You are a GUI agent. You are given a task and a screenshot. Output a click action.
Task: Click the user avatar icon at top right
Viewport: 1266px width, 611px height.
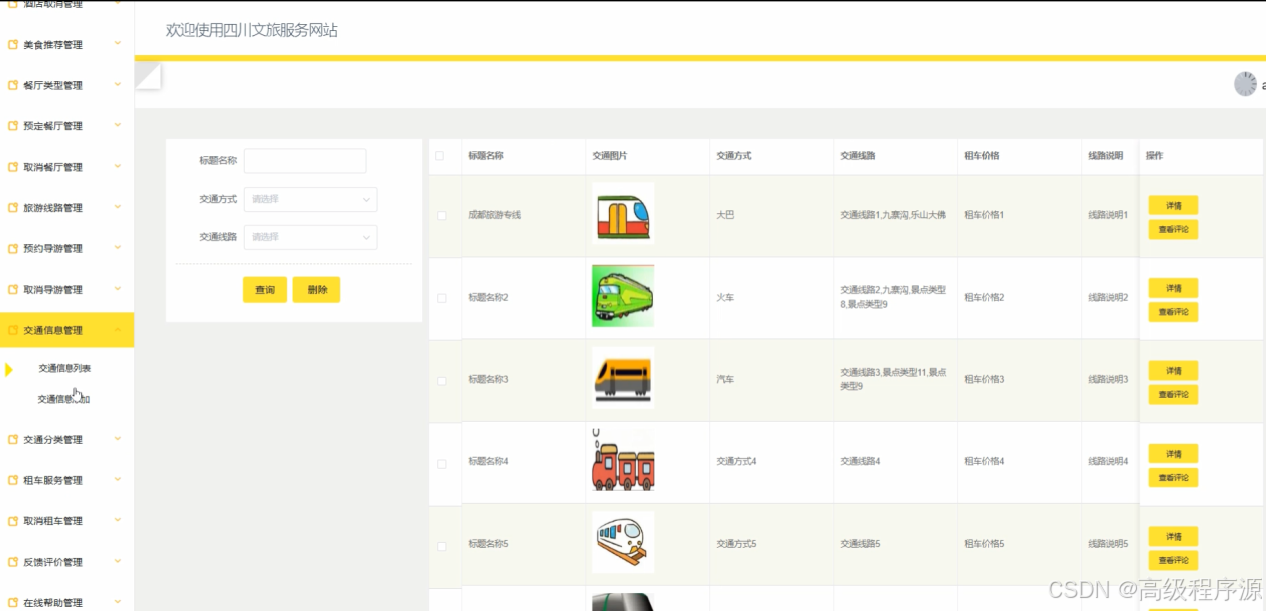coord(1245,84)
